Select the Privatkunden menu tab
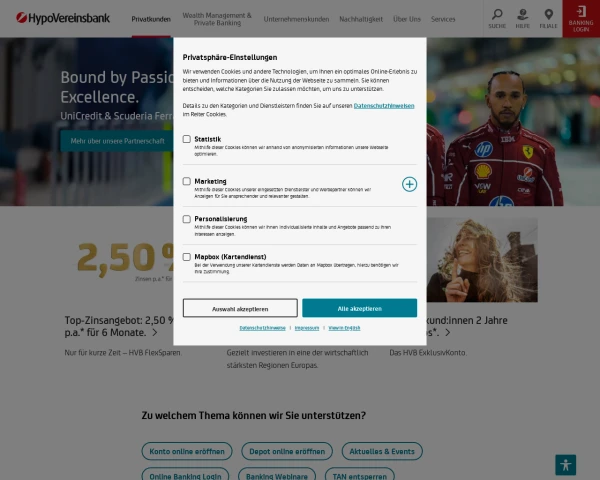This screenshot has height=480, width=600. tap(151, 19)
